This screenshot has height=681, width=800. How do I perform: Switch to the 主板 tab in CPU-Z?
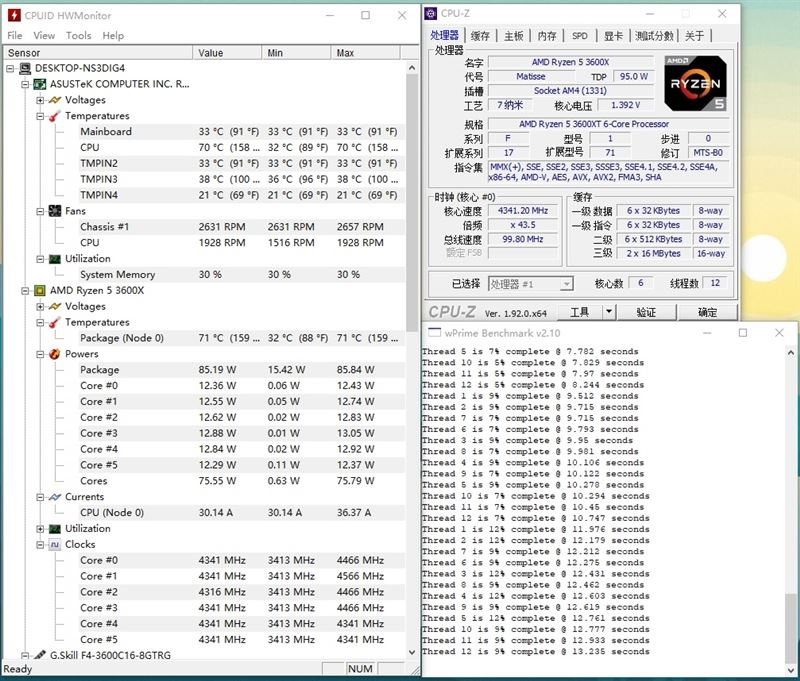point(514,36)
